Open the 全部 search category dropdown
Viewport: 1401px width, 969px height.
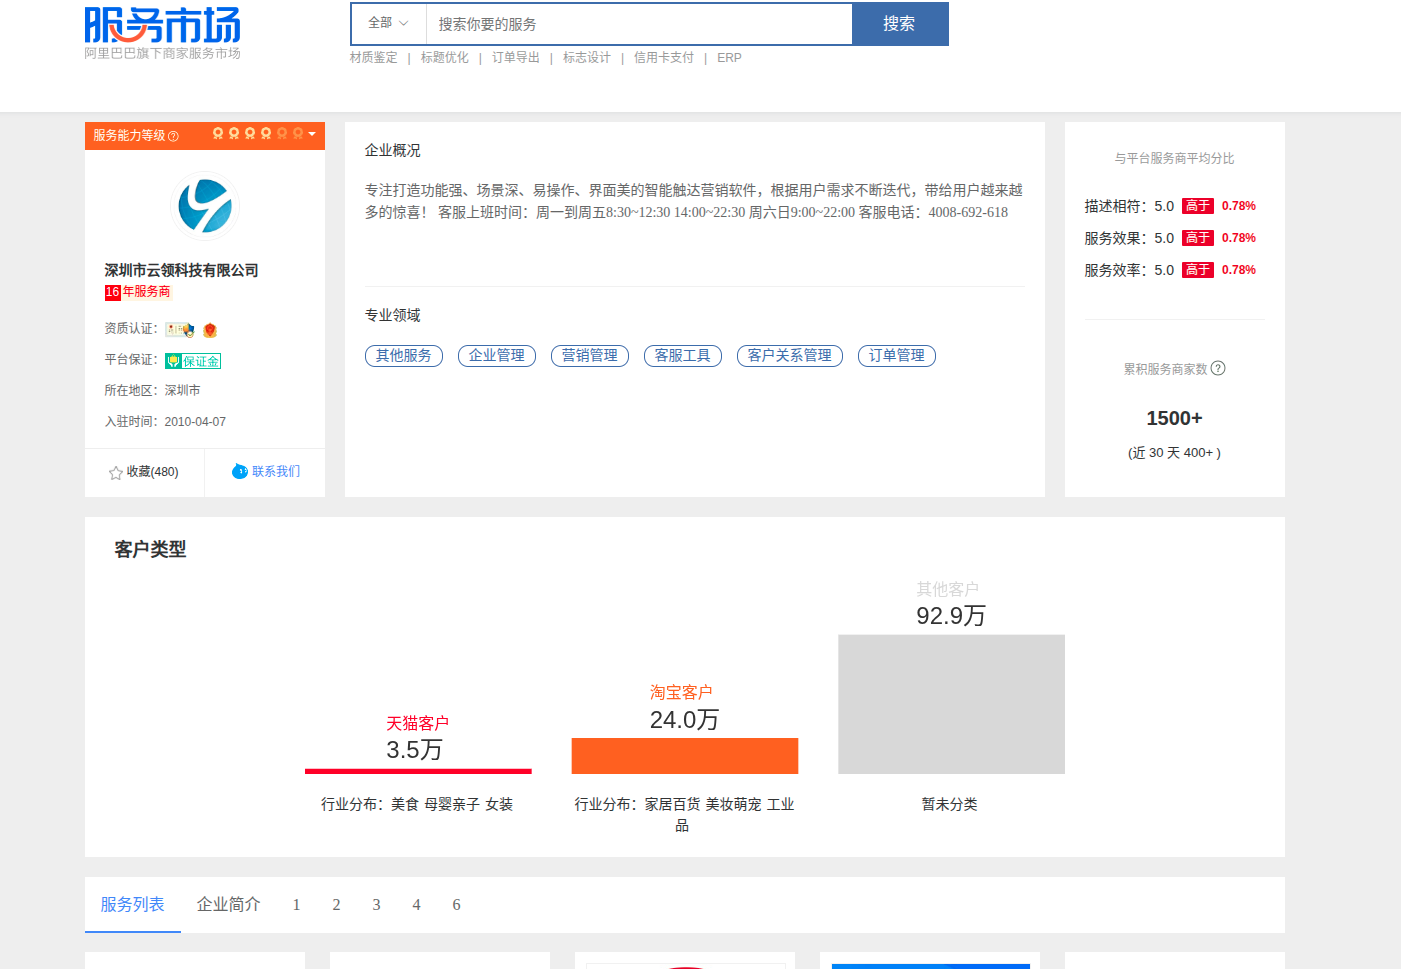tap(389, 23)
